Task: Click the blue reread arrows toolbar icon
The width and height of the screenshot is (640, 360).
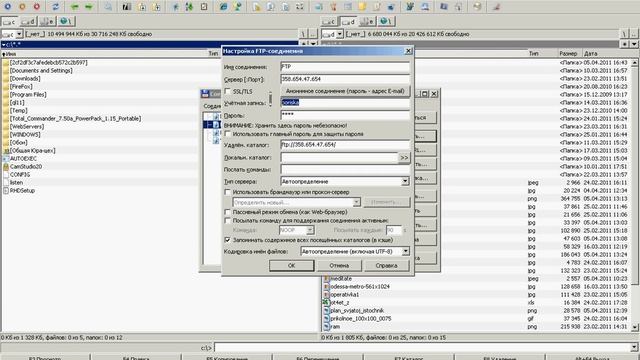Action: (56, 7)
